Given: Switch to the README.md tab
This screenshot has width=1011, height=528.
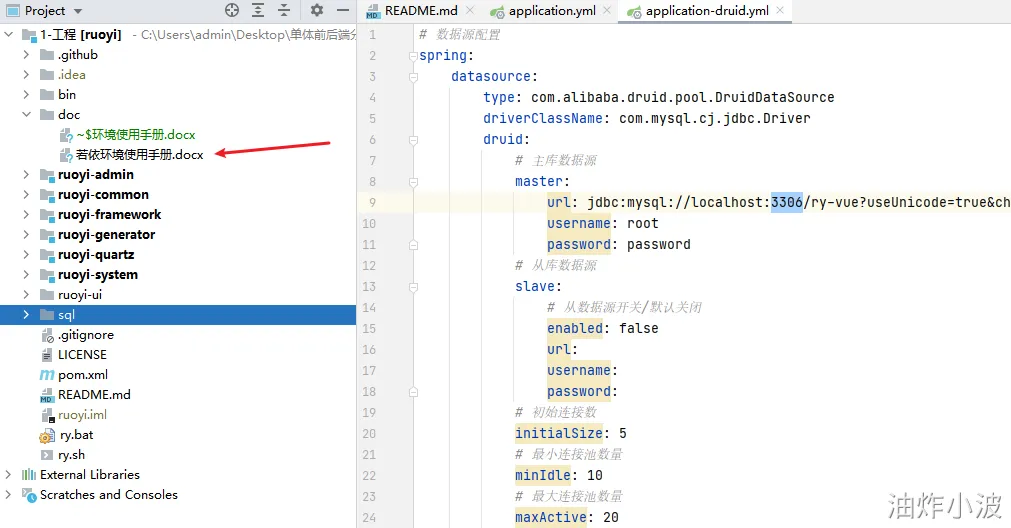Looking at the screenshot, I should (x=420, y=11).
